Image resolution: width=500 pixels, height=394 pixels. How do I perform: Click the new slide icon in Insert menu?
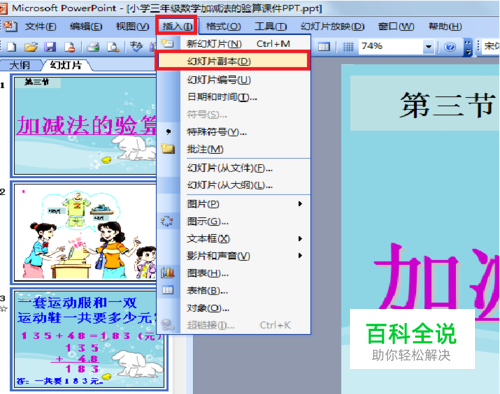click(x=168, y=43)
